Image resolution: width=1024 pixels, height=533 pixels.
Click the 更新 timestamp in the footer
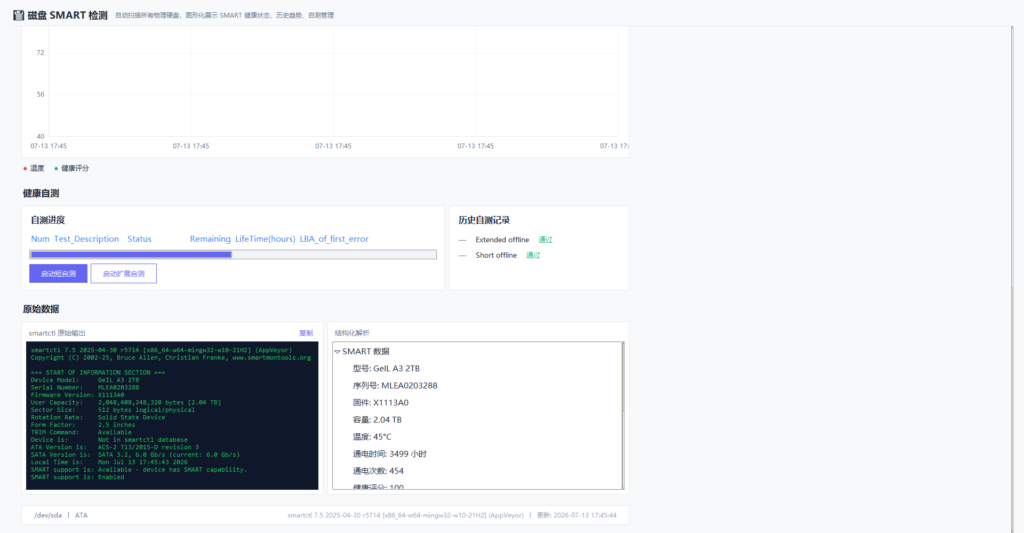tap(577, 515)
